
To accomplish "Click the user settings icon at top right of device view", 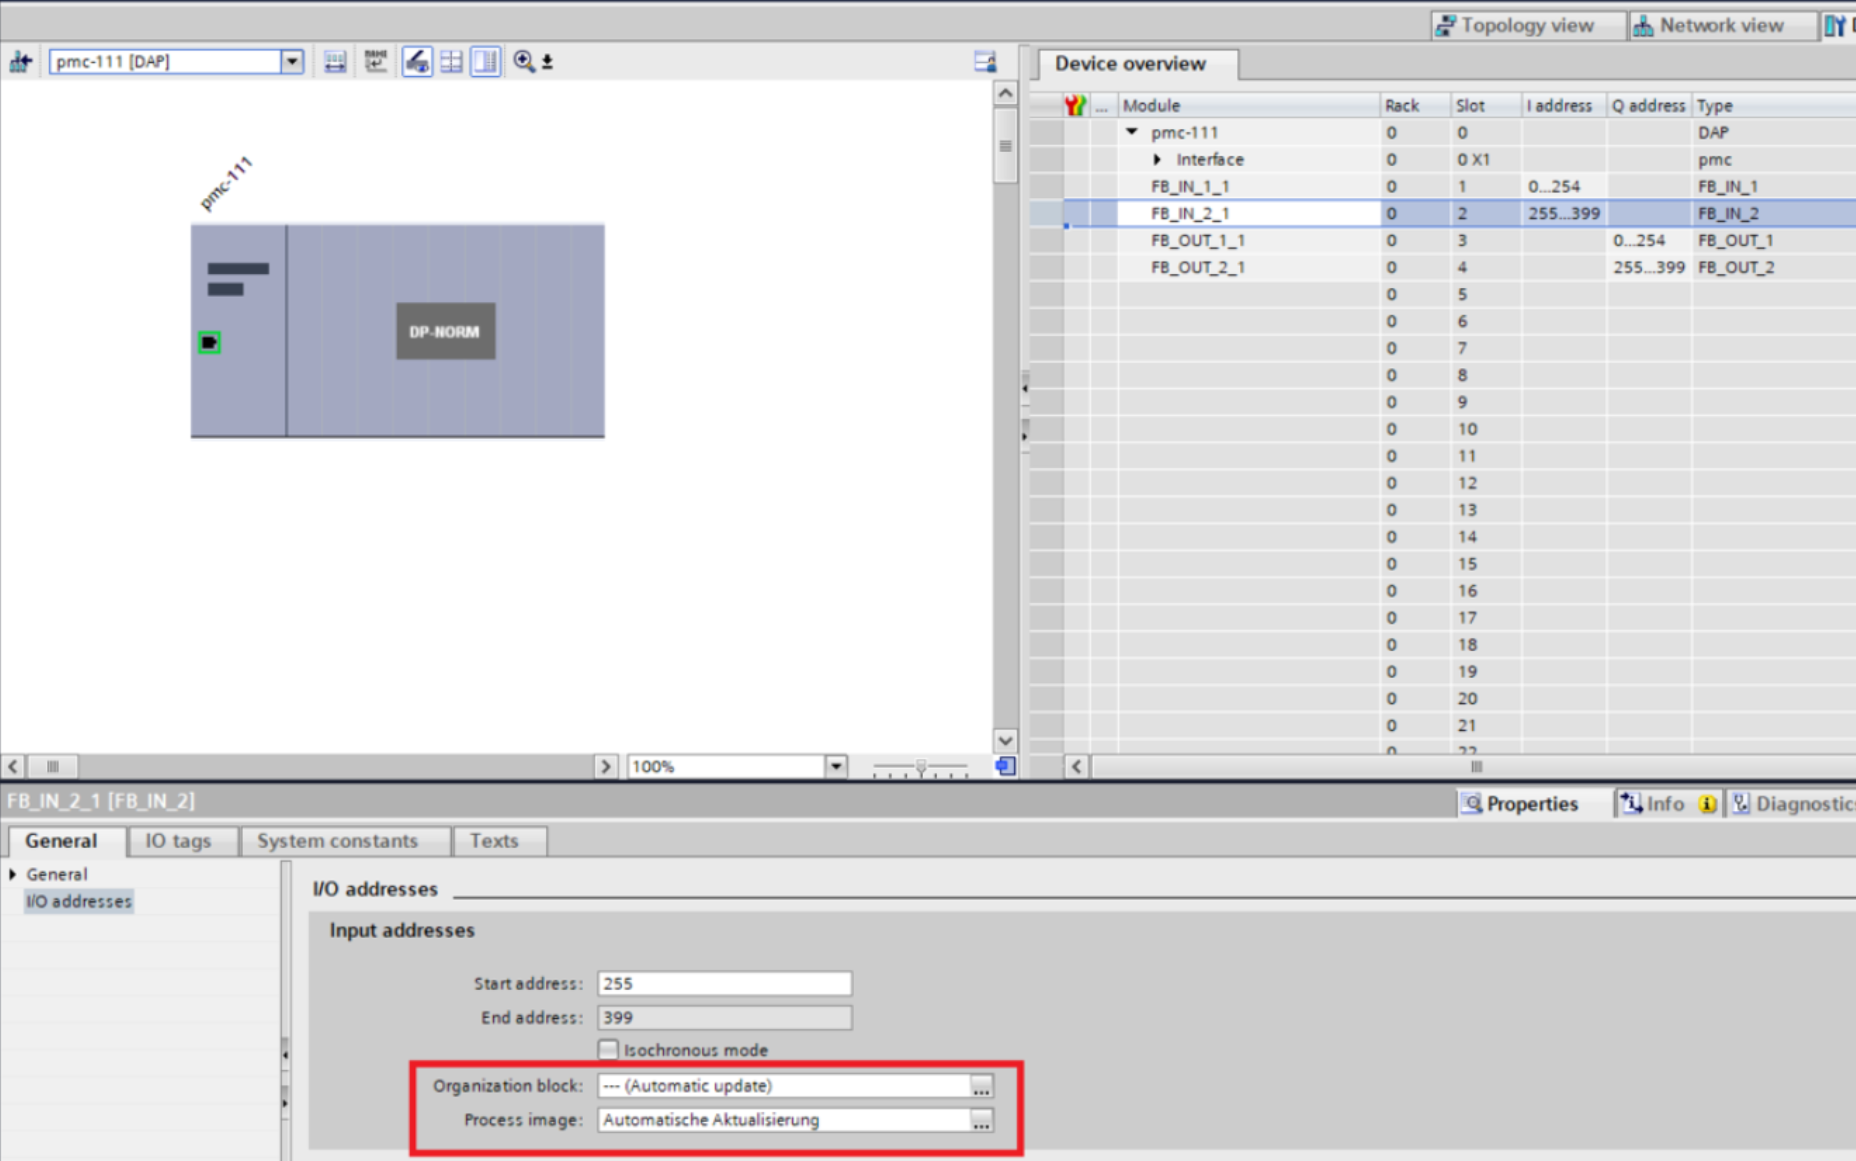I will 985,62.
